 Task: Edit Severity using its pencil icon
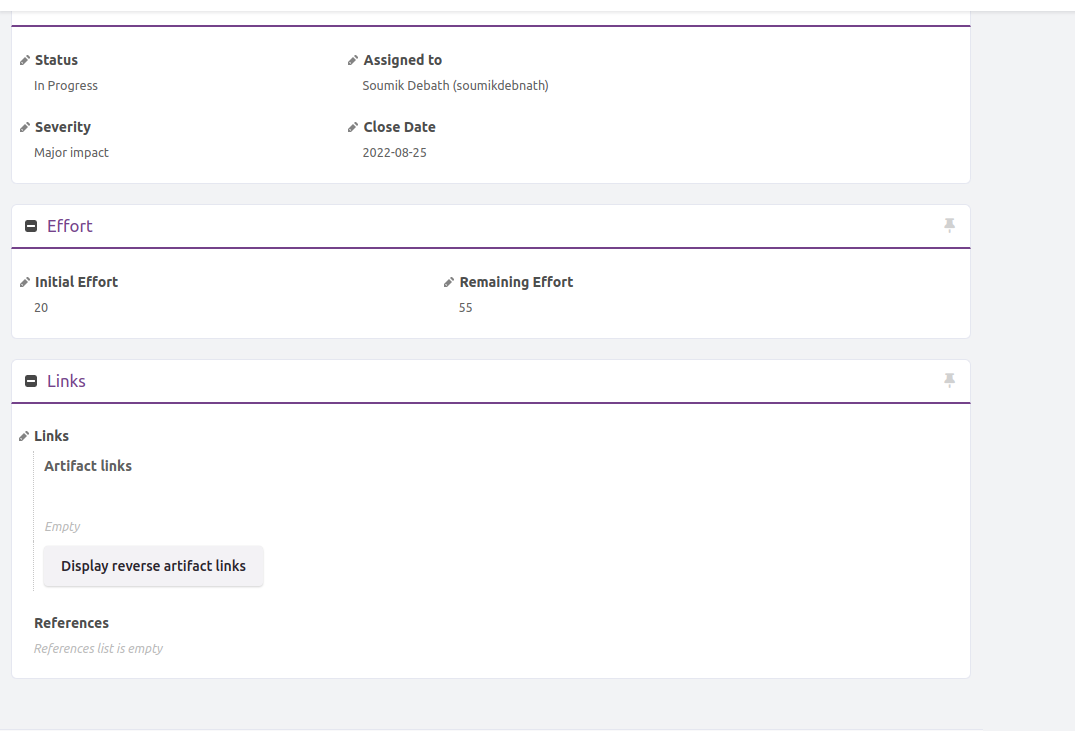point(25,128)
